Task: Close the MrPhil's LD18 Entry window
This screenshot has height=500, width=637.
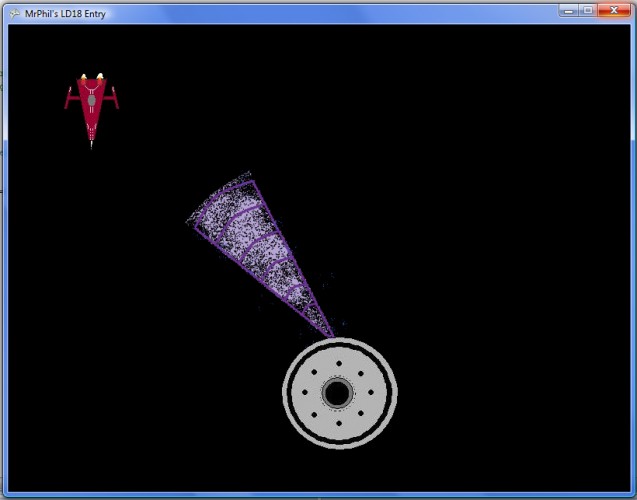Action: (x=614, y=11)
